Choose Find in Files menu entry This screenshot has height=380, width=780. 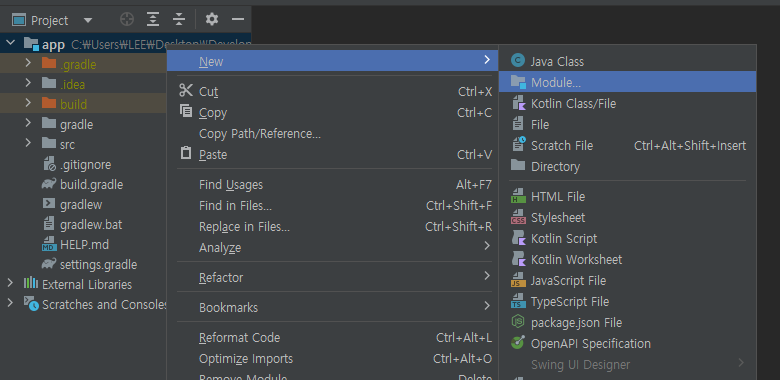[333, 205]
